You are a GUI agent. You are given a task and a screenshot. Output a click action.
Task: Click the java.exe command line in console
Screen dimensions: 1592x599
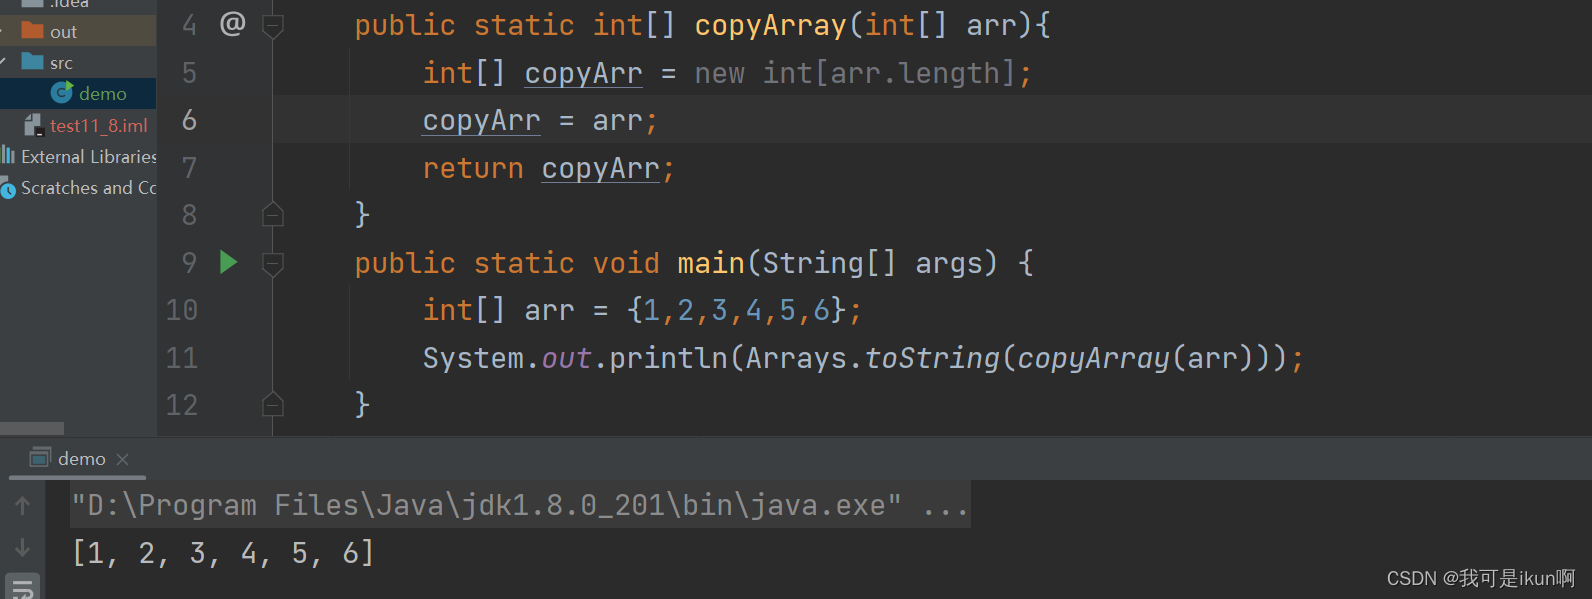click(x=520, y=505)
